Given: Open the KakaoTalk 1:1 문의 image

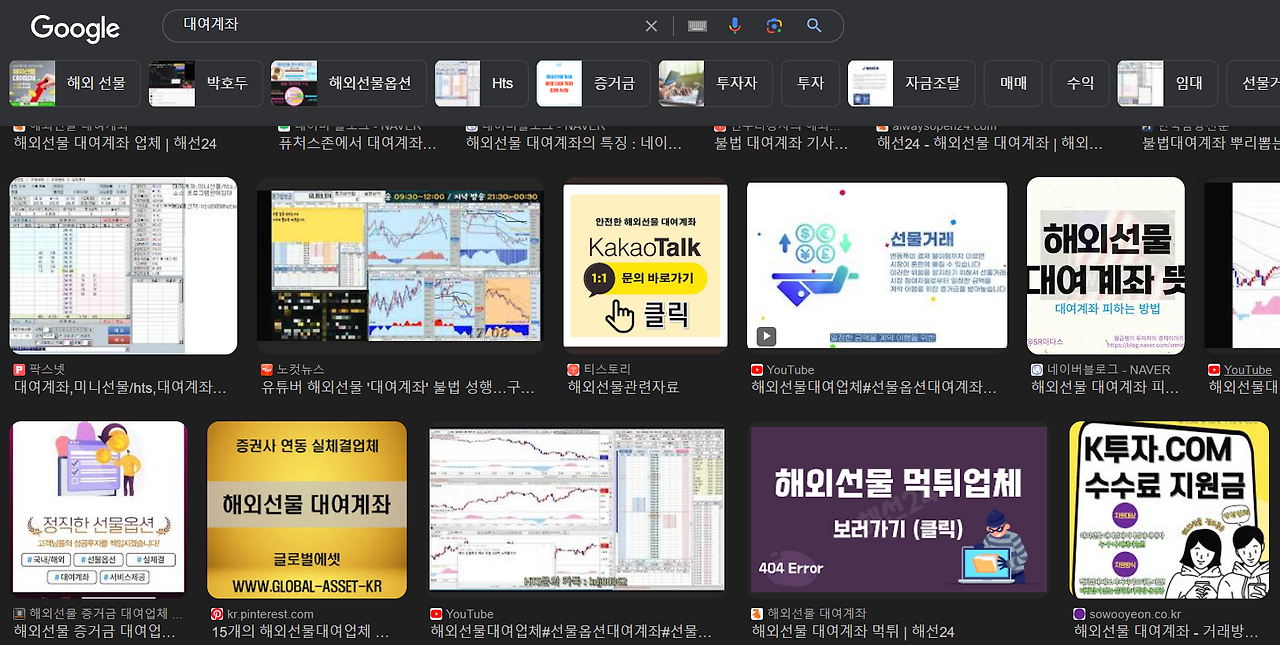Looking at the screenshot, I should (x=646, y=266).
